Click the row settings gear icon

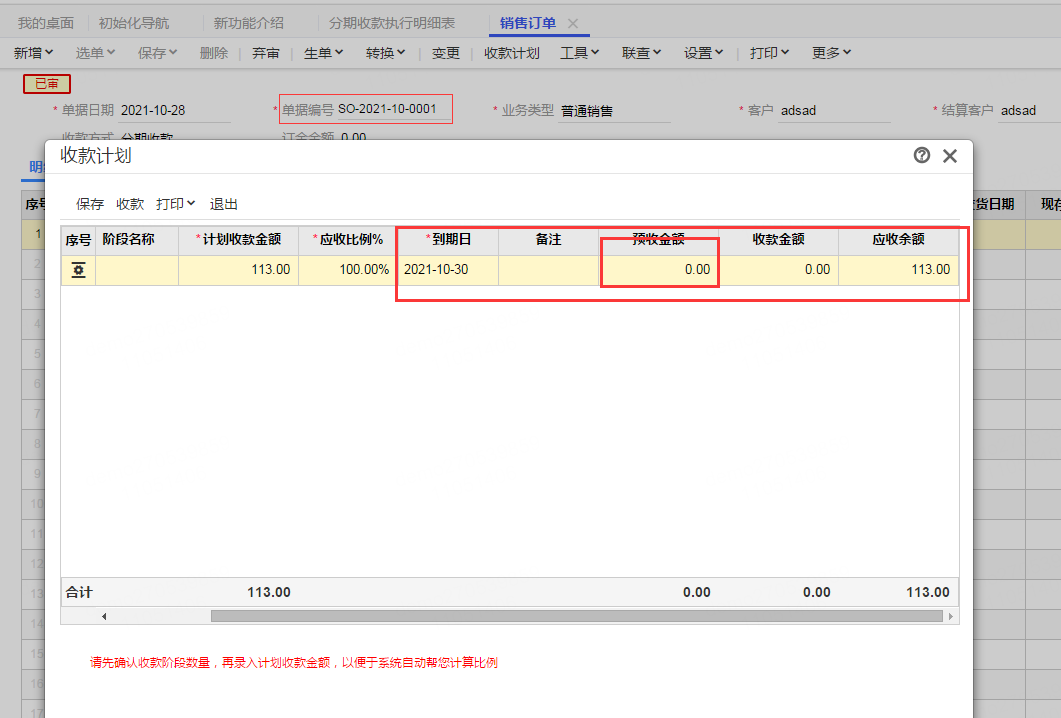pyautogui.click(x=78, y=270)
